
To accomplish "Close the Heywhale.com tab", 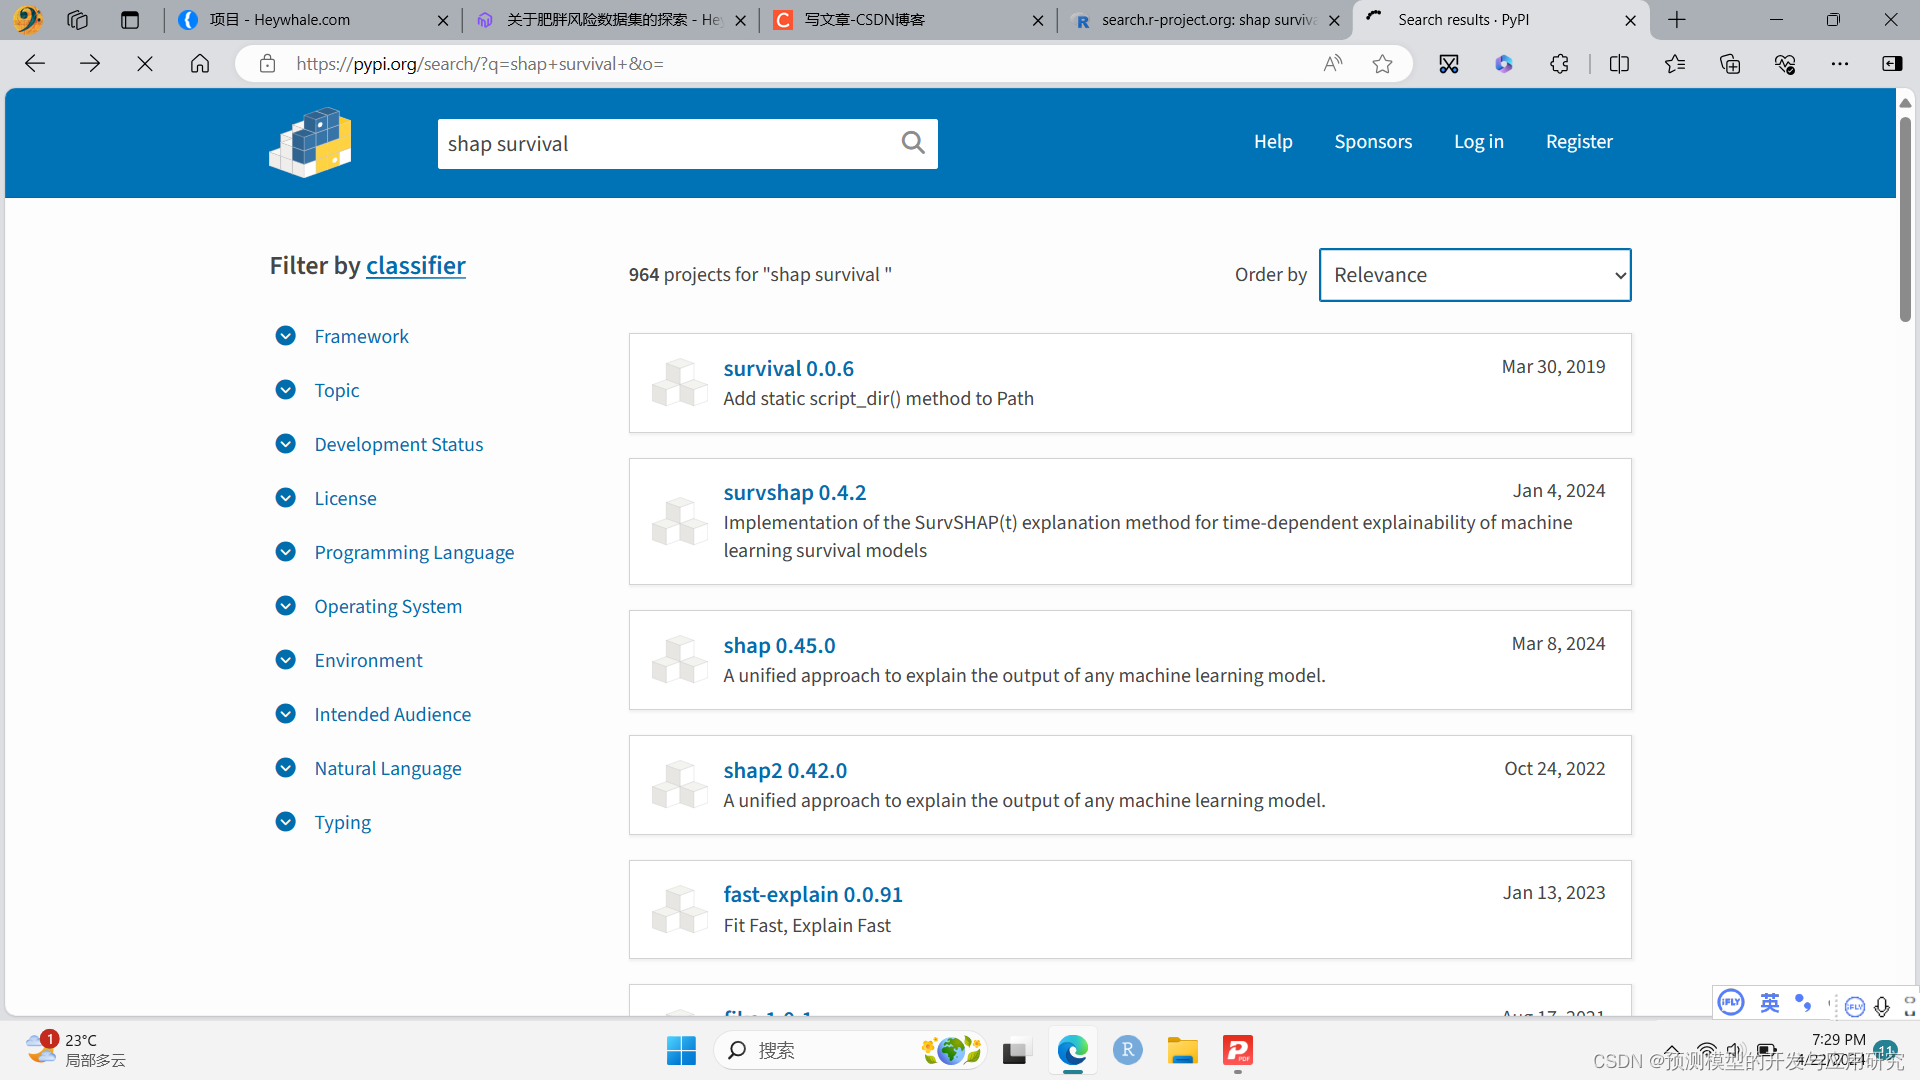I will tap(443, 20).
